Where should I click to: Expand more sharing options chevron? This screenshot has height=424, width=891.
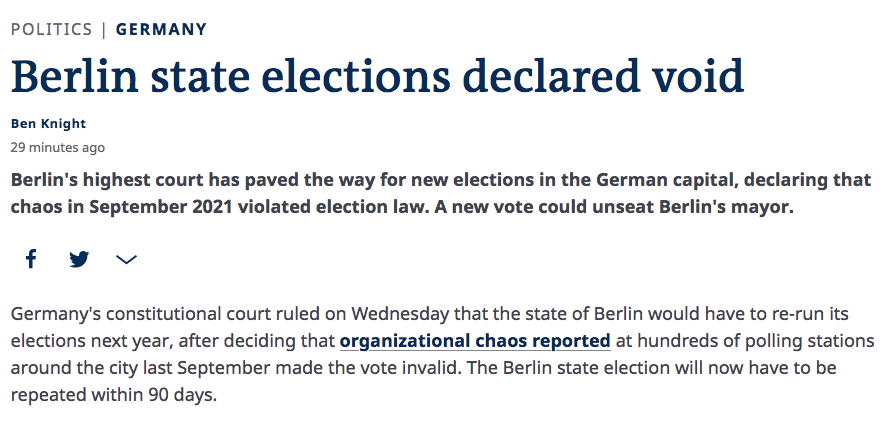[126, 260]
